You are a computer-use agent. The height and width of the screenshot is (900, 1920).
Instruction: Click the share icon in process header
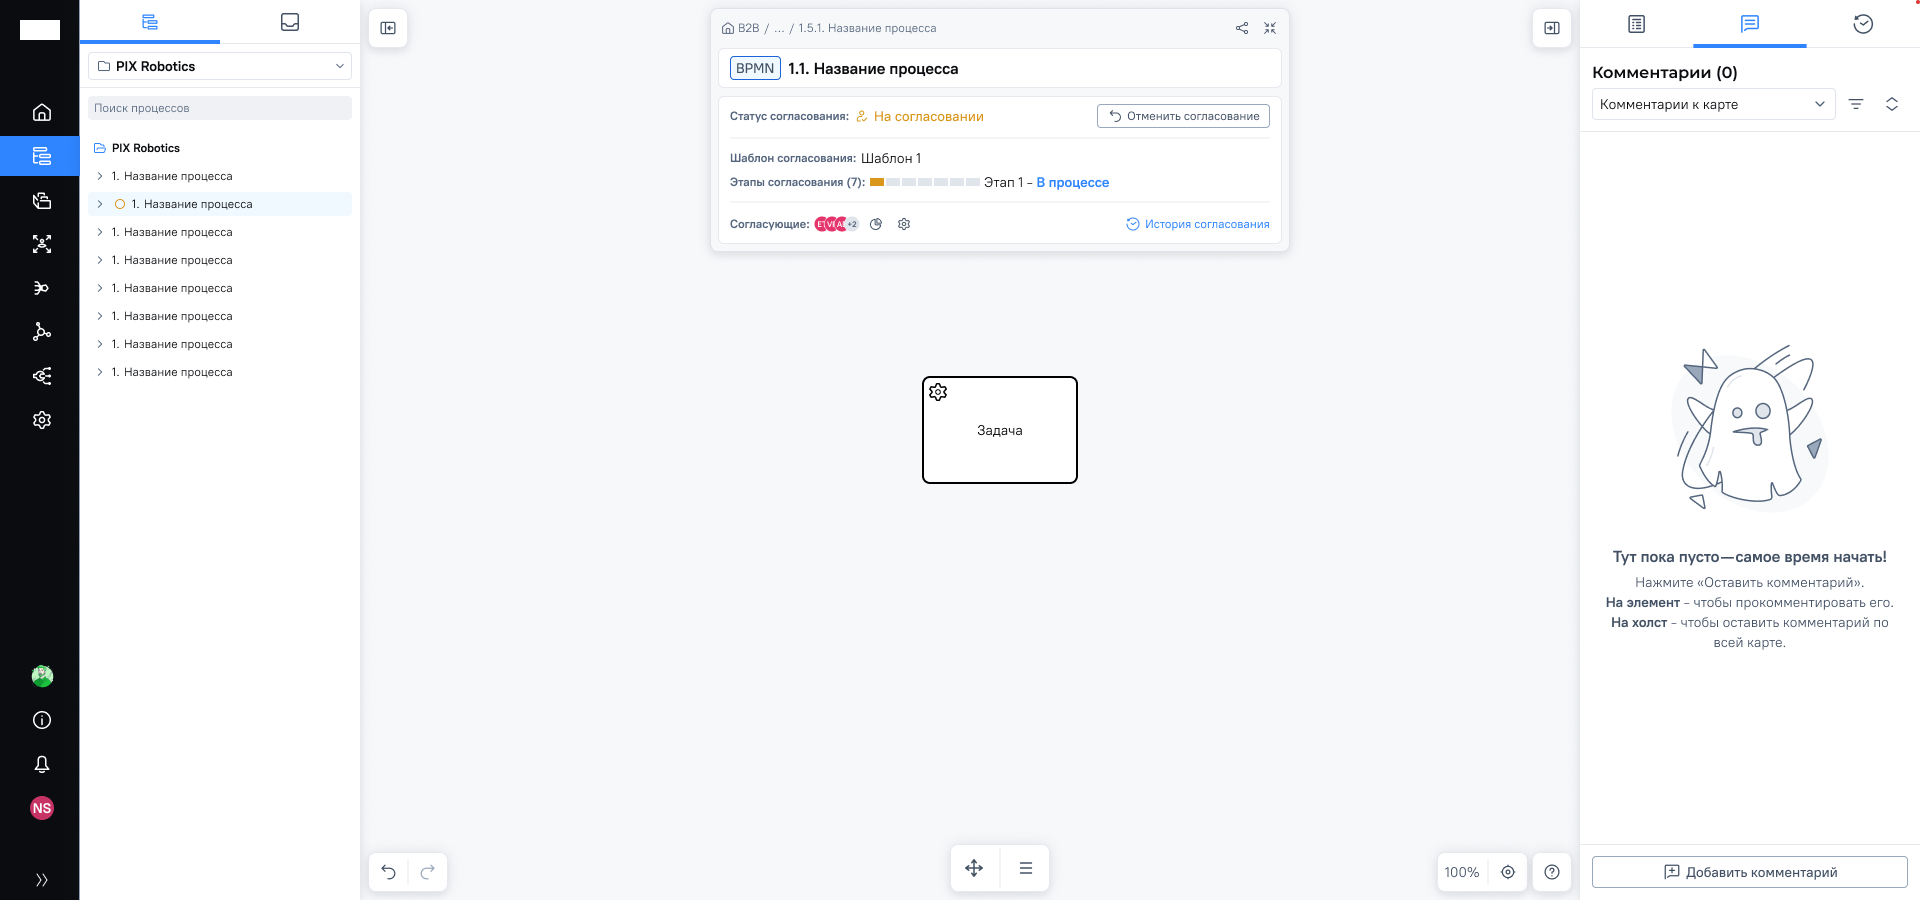[1241, 28]
